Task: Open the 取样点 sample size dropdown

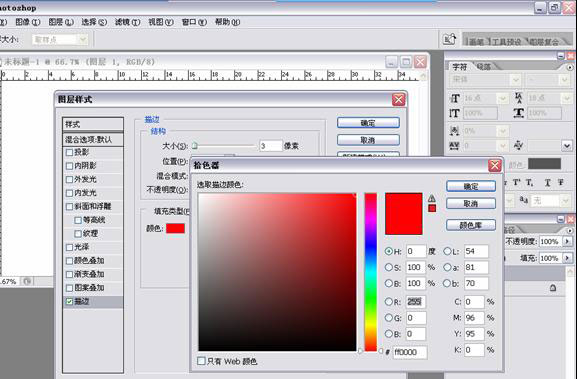Action: [83, 39]
